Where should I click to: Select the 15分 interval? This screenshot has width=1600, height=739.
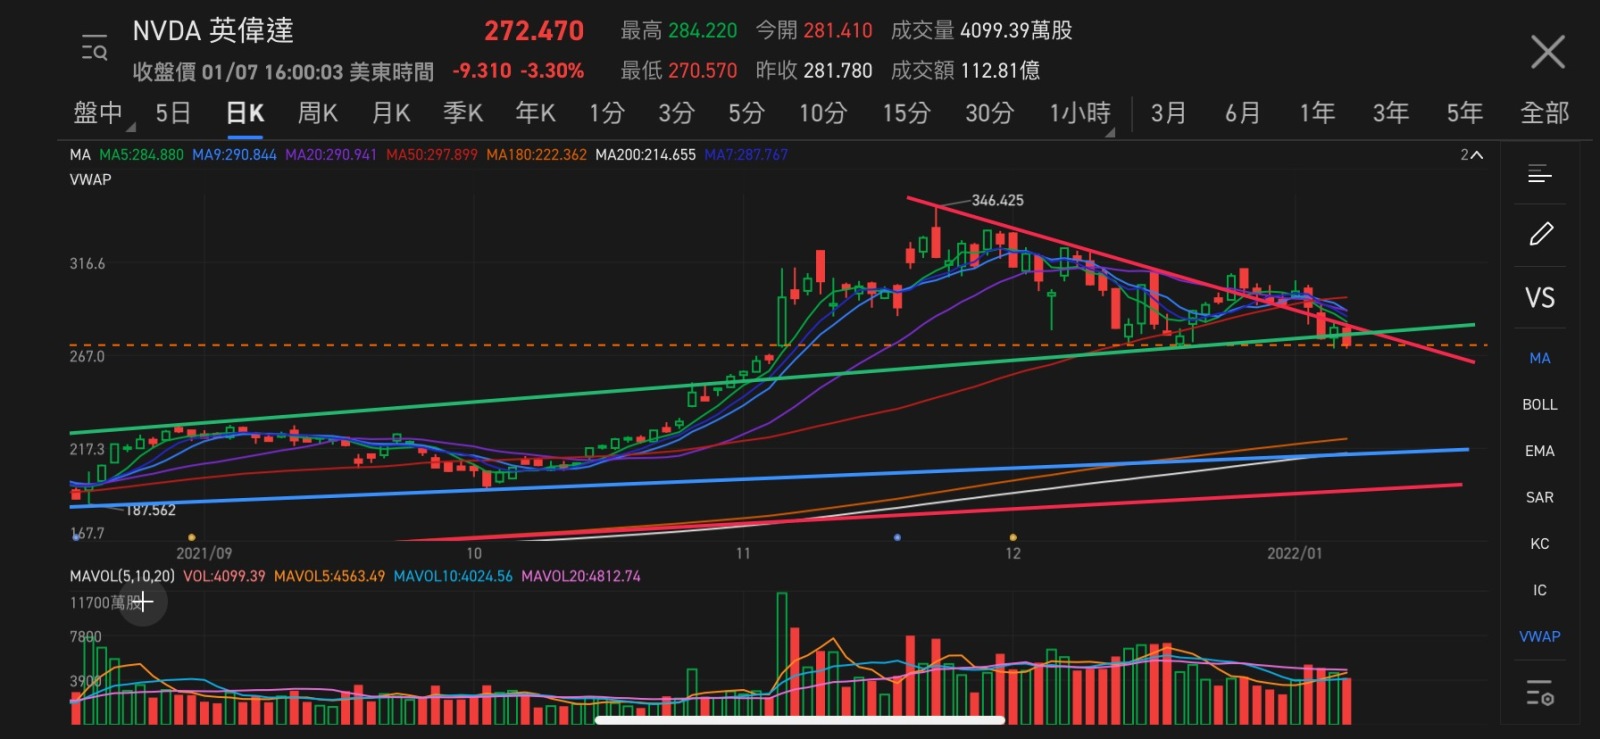[x=906, y=113]
